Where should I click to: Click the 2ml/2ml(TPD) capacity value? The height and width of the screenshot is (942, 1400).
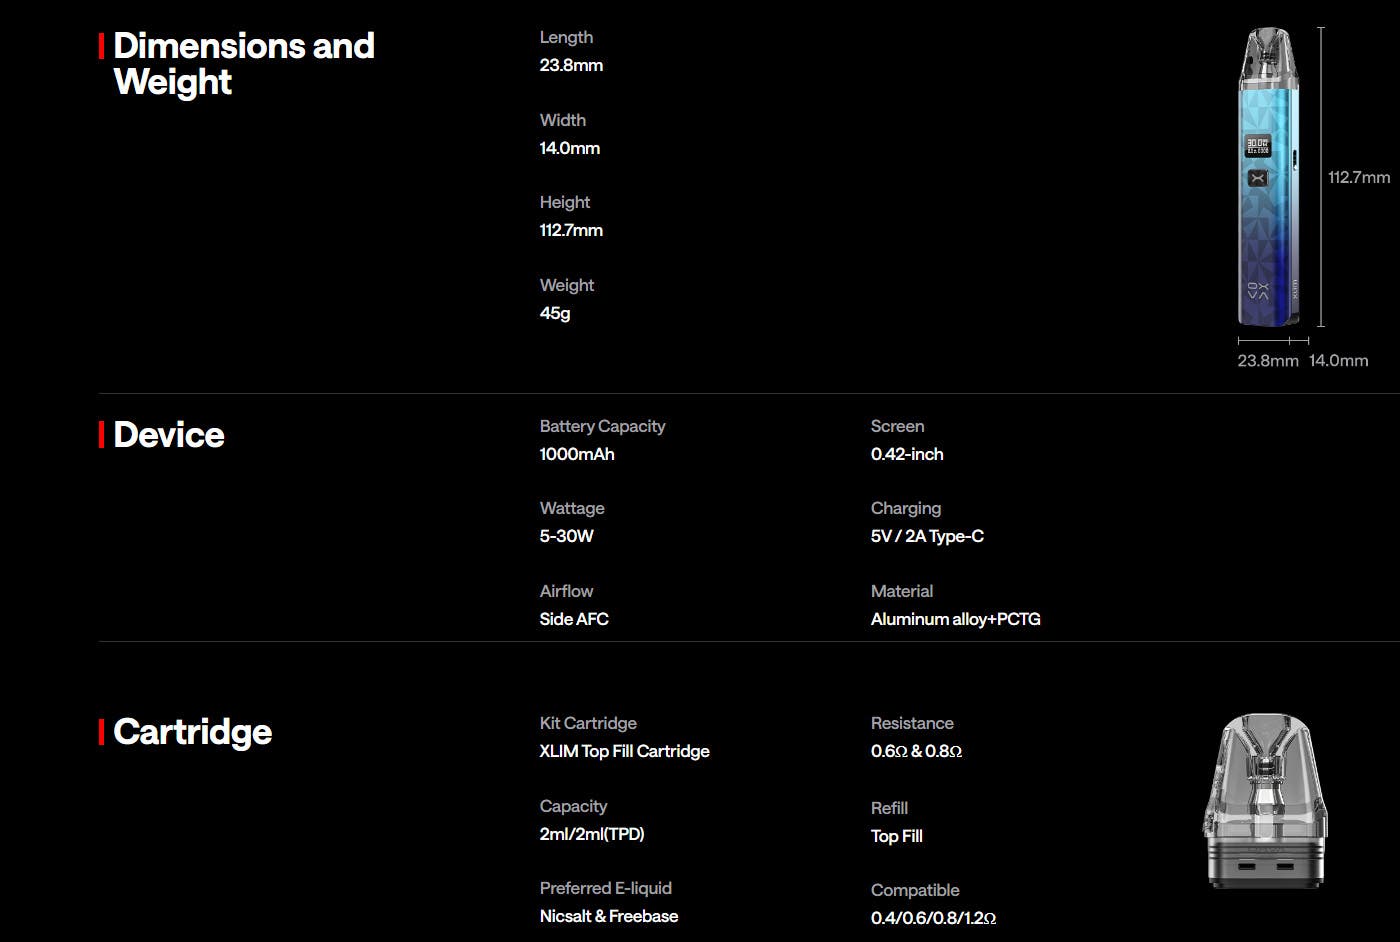(592, 834)
